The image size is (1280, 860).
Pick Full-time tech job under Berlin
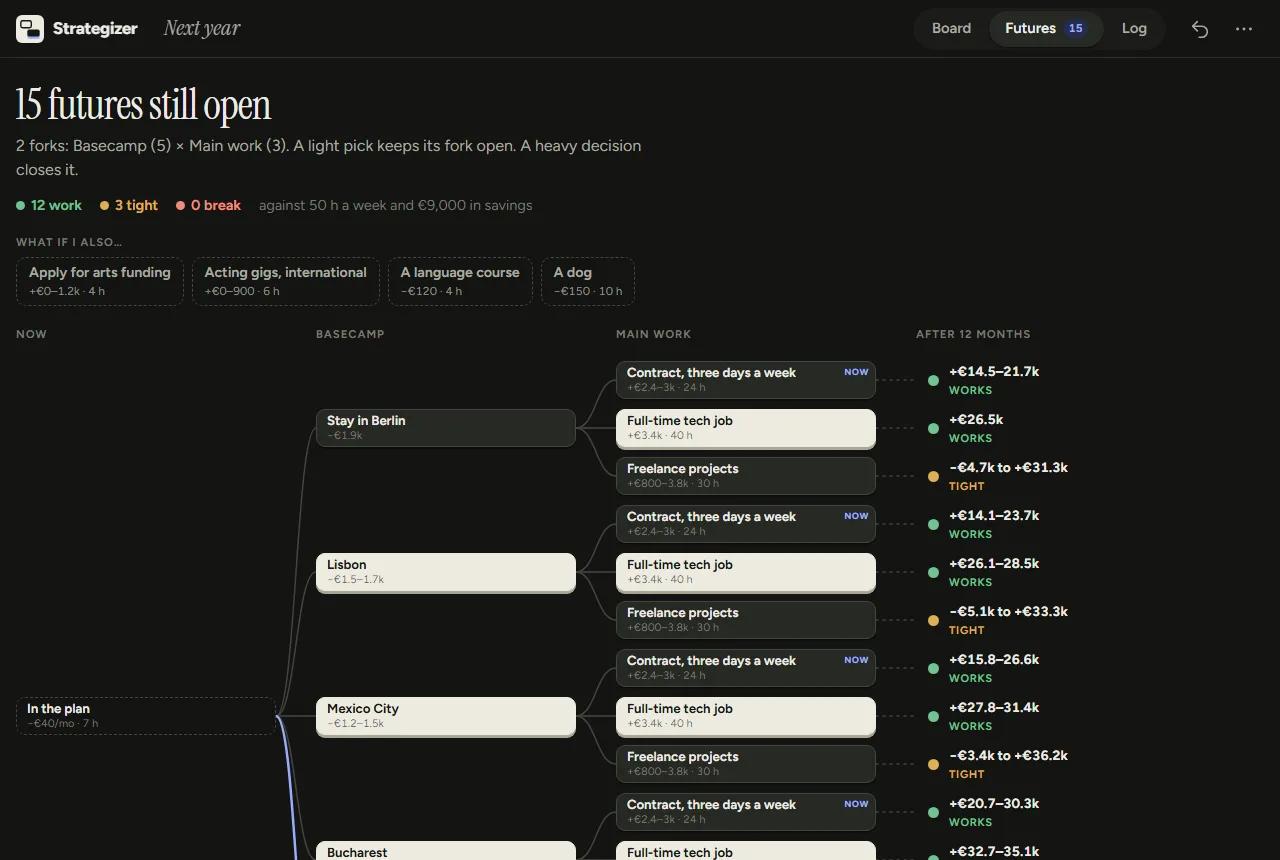point(746,428)
